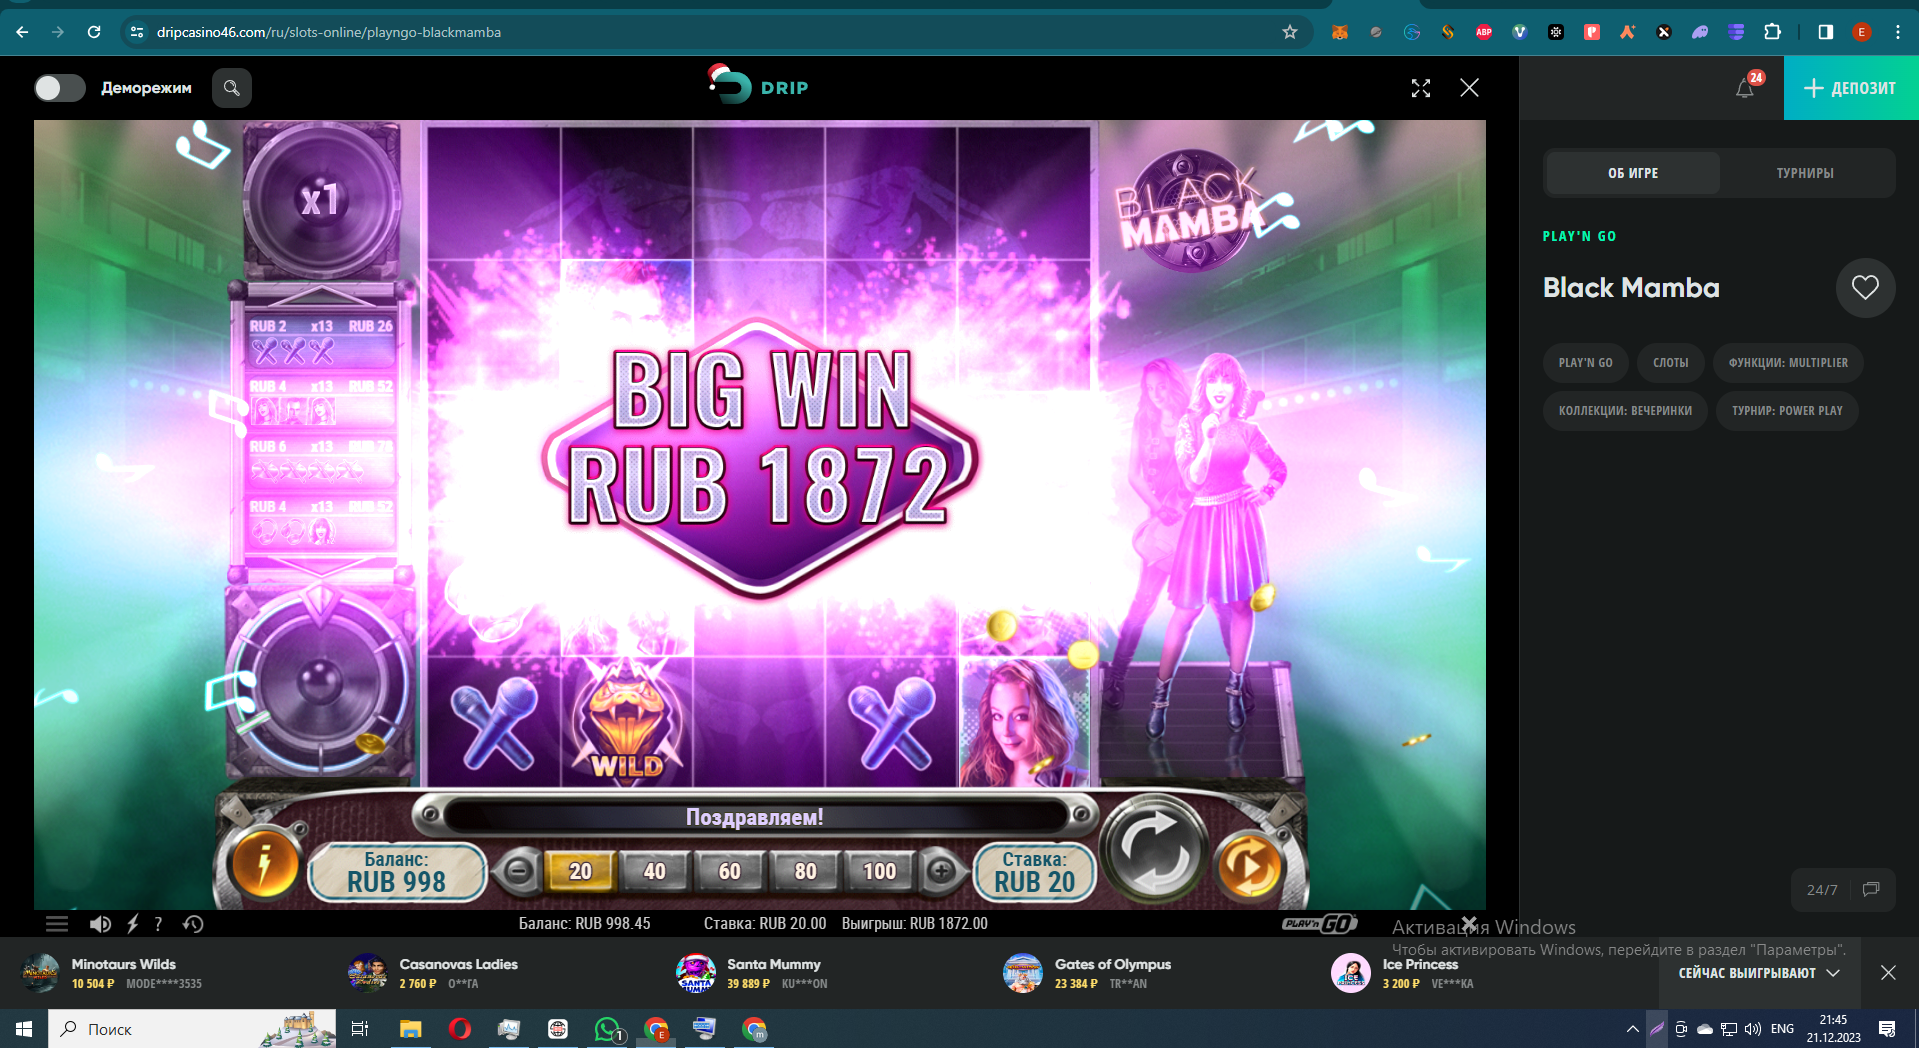Start autoplay with the orange button
Image resolution: width=1919 pixels, height=1048 pixels.
(x=1249, y=865)
